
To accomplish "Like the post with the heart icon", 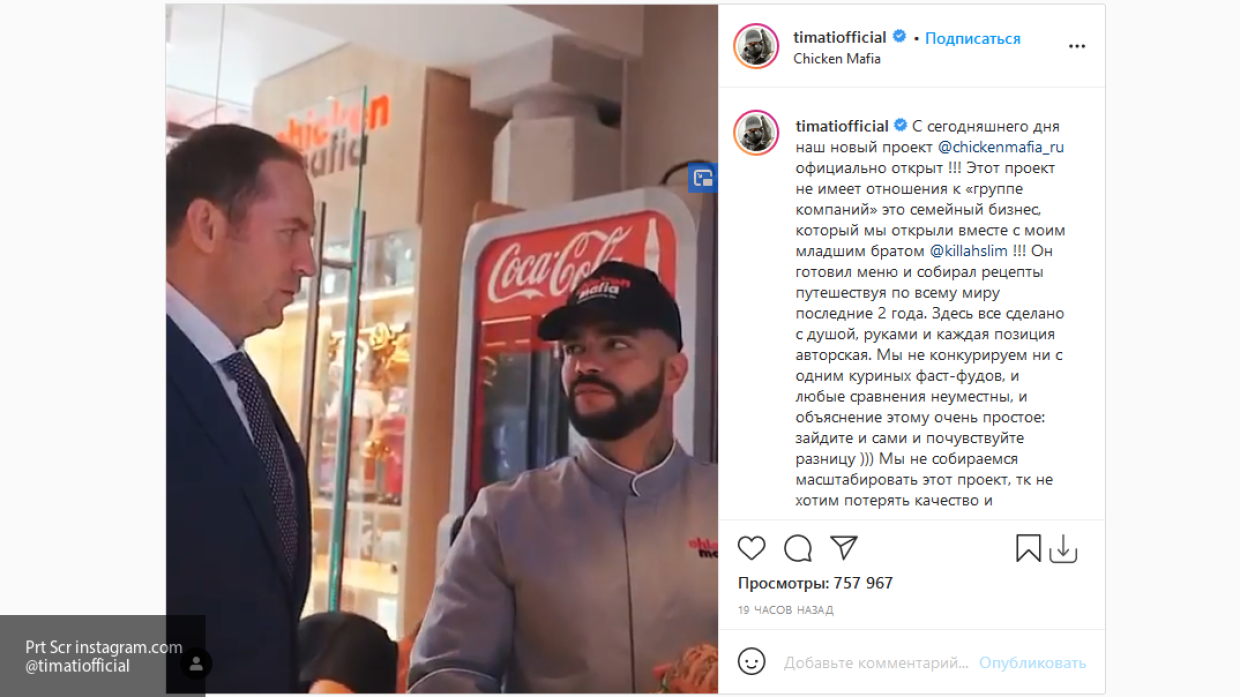I will (x=752, y=548).
